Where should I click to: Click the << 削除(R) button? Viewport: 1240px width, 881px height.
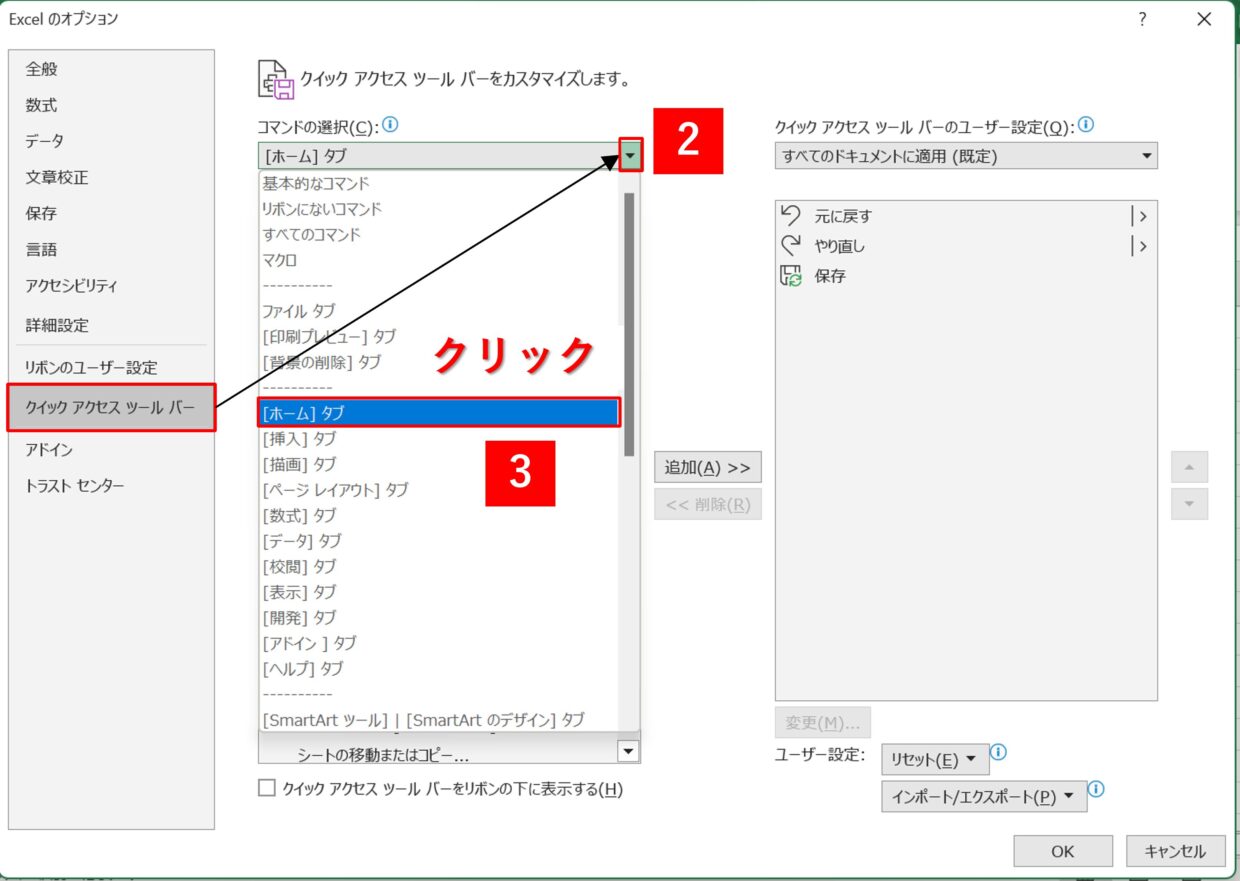point(708,504)
